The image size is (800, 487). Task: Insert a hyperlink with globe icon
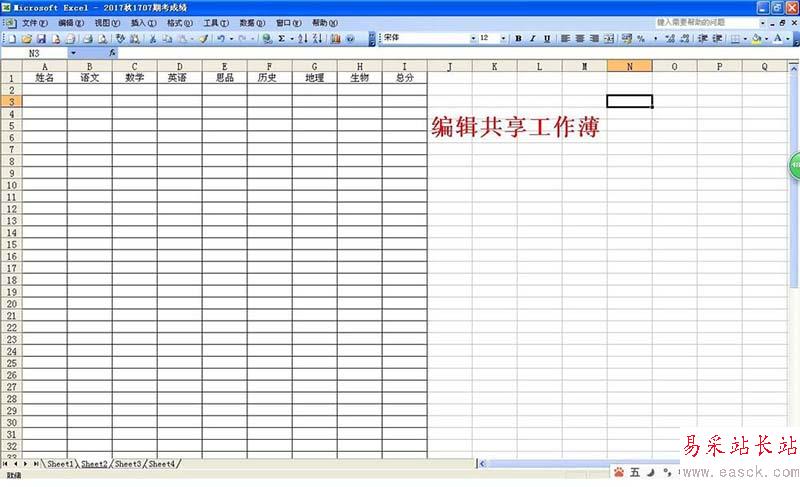267,38
